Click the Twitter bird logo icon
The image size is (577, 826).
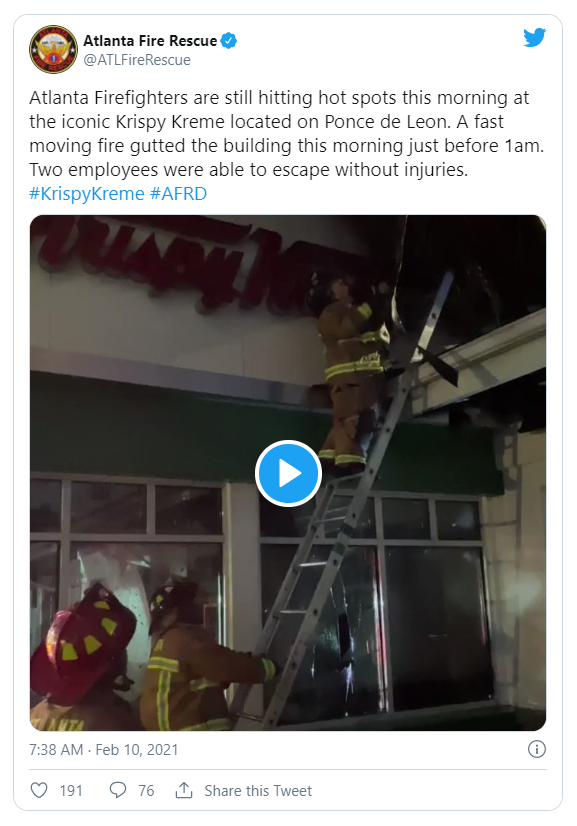coord(534,38)
